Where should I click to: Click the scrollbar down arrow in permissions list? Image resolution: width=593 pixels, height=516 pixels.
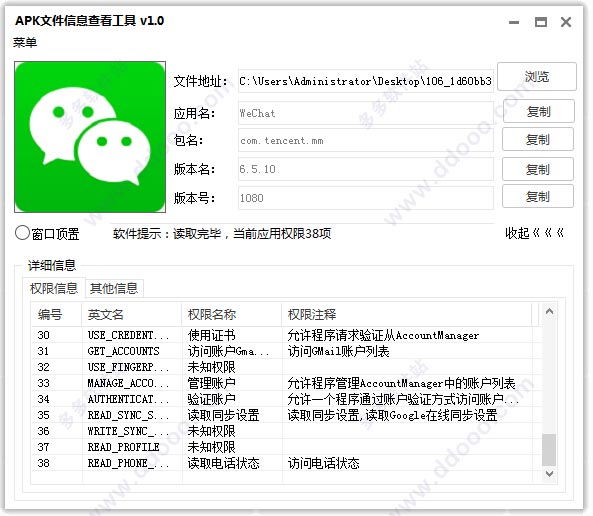(x=549, y=473)
